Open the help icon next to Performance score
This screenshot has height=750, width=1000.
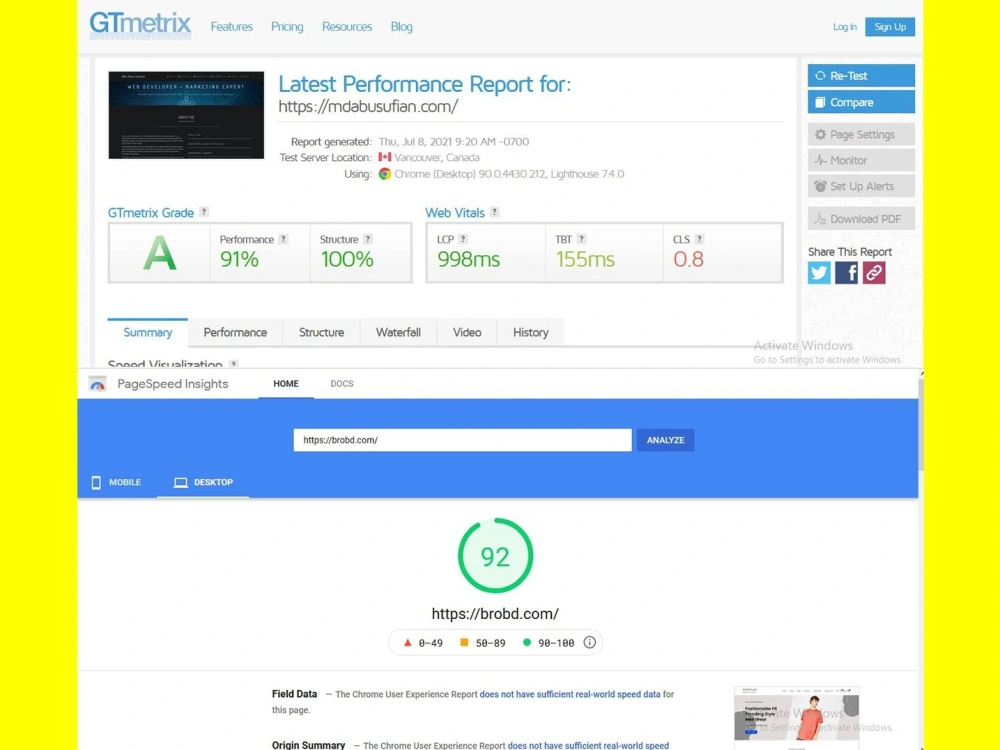coord(283,239)
